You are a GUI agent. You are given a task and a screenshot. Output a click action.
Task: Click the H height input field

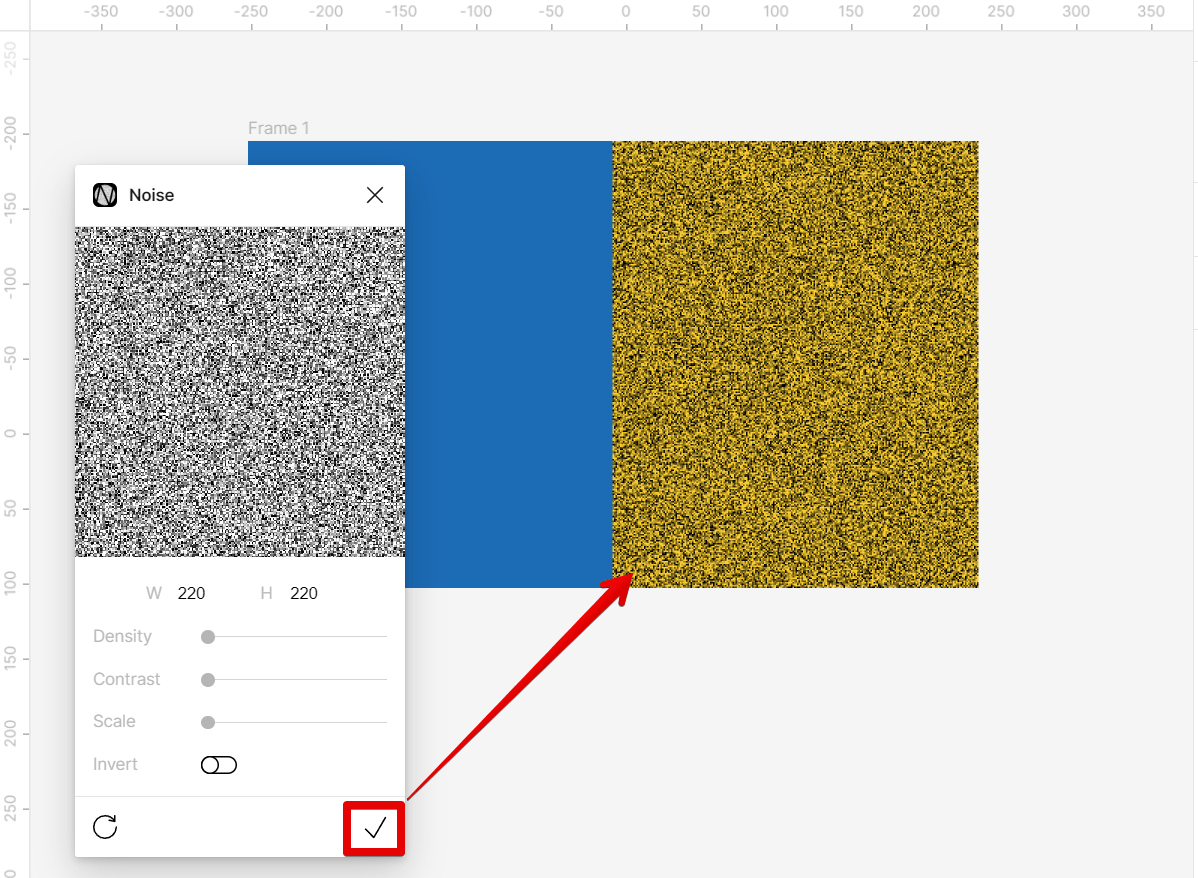(x=302, y=593)
